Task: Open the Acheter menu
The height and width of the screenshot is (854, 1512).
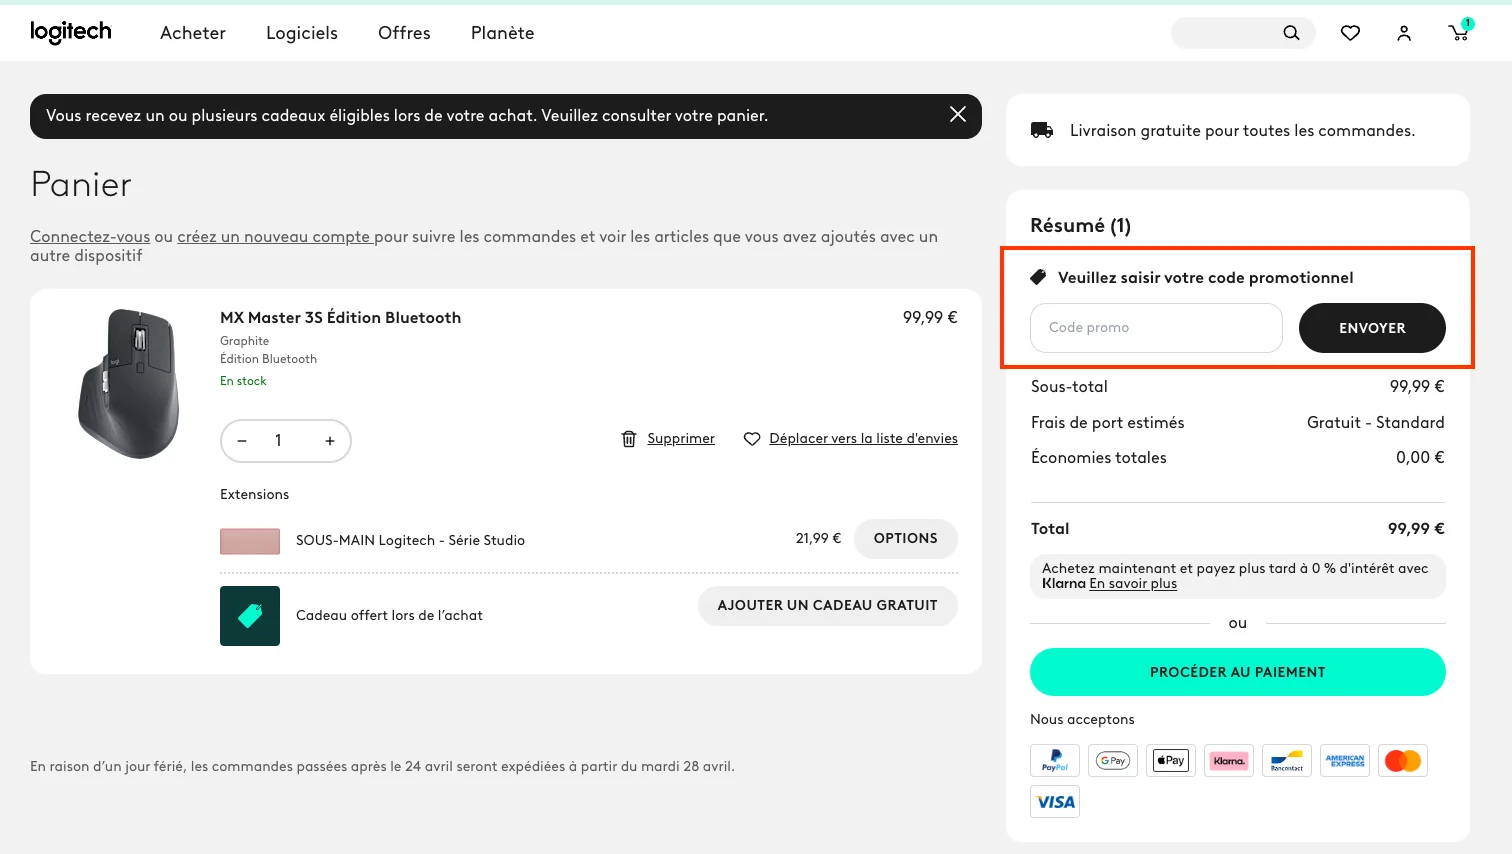Action: click(x=193, y=33)
